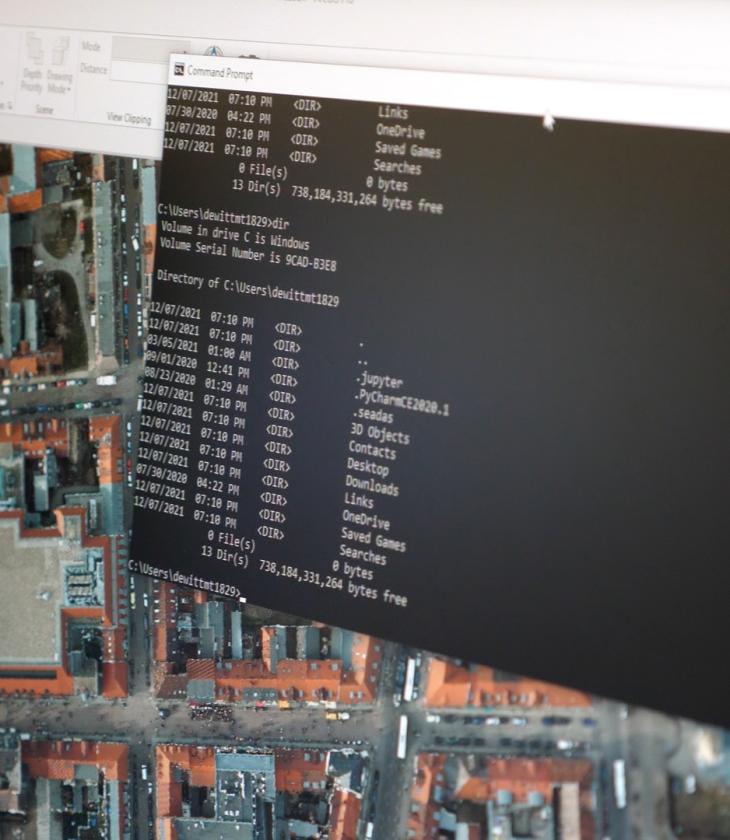Click the Distance input field
730x840 pixels.
pos(140,72)
